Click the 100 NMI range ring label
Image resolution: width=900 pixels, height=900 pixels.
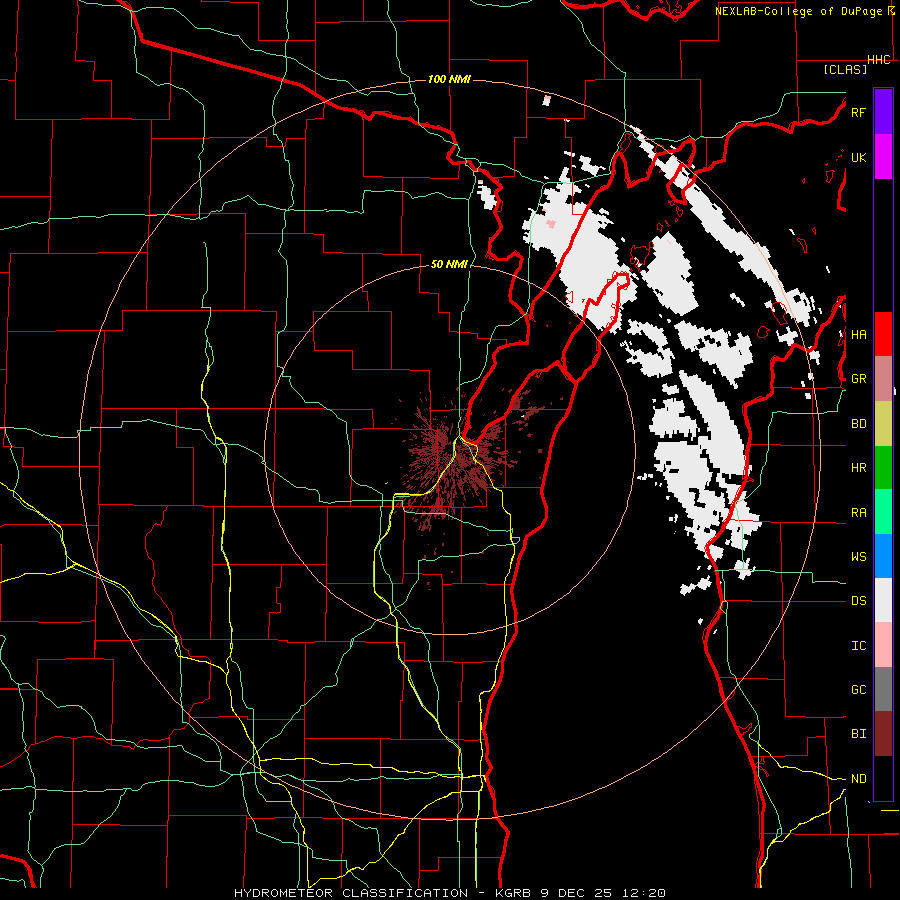click(449, 79)
